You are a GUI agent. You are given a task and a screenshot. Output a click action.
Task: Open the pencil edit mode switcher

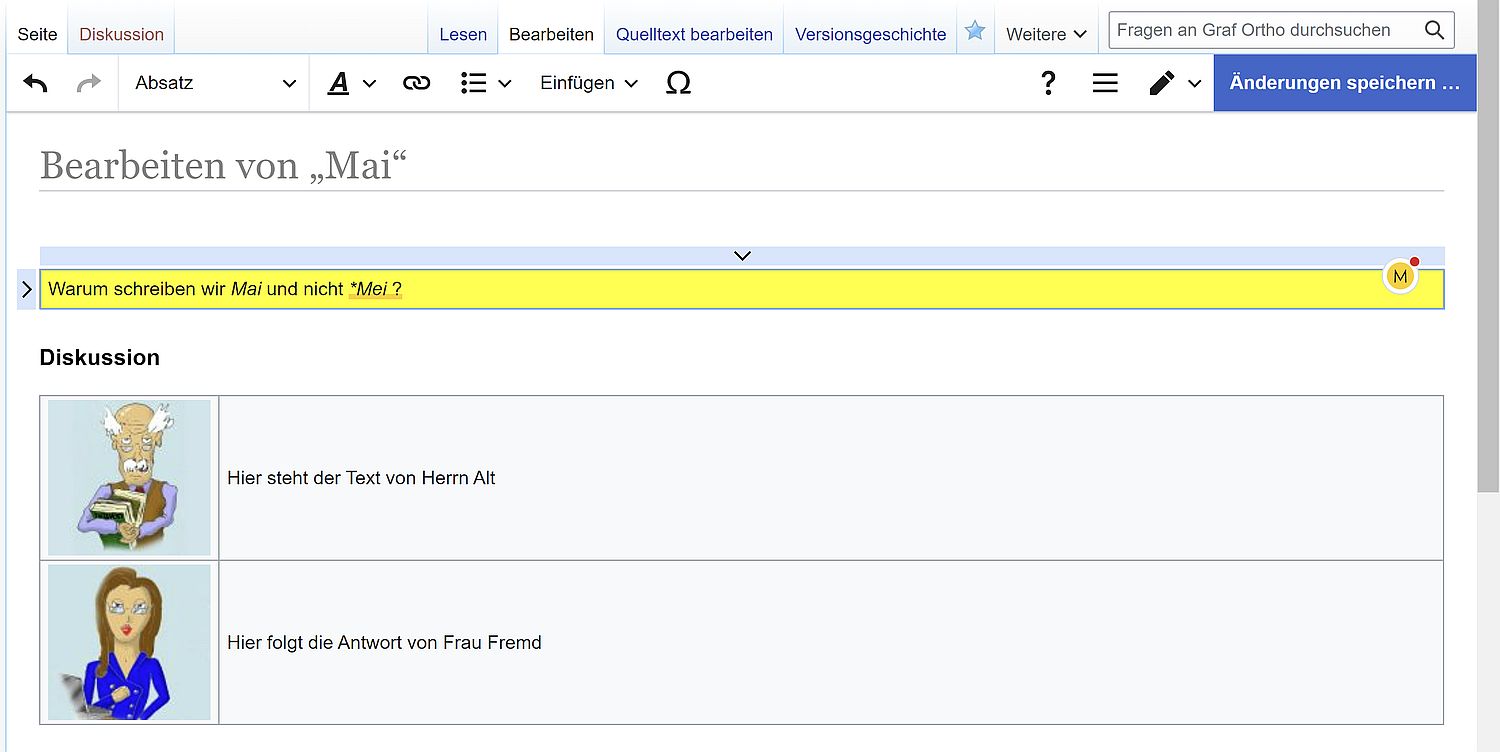coord(1174,83)
